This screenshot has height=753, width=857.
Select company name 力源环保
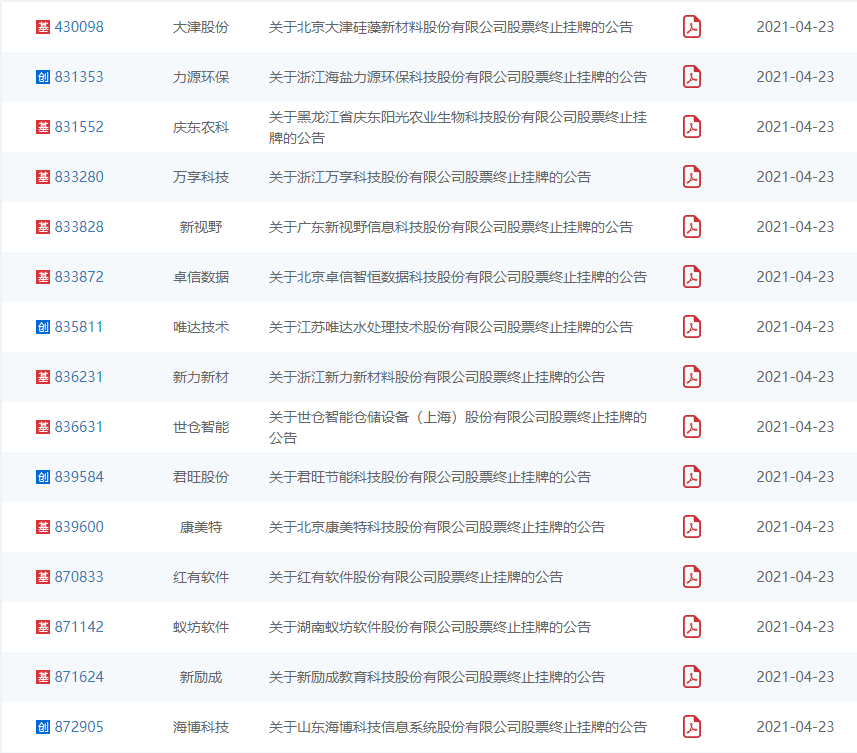[201, 77]
